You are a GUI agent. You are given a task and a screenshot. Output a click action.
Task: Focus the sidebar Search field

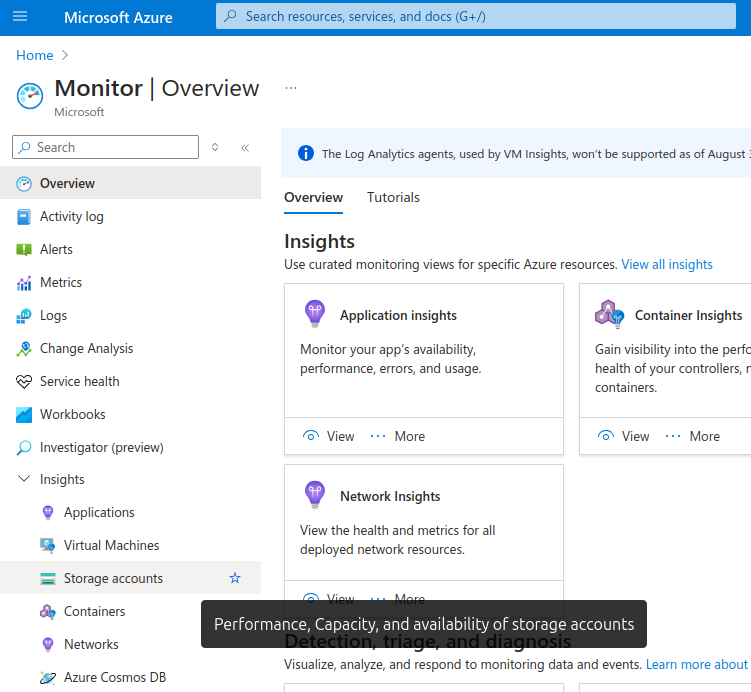105,147
